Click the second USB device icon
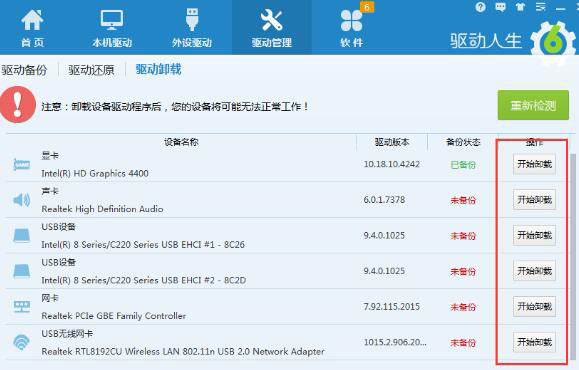Screen dimensions: 579x370 click(x=21, y=271)
